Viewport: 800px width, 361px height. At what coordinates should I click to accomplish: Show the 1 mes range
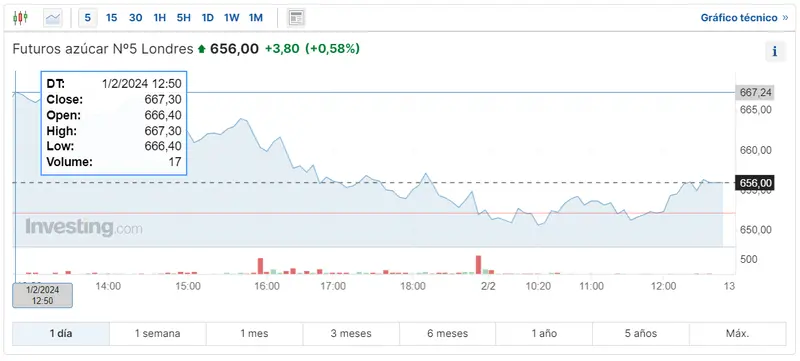[255, 334]
